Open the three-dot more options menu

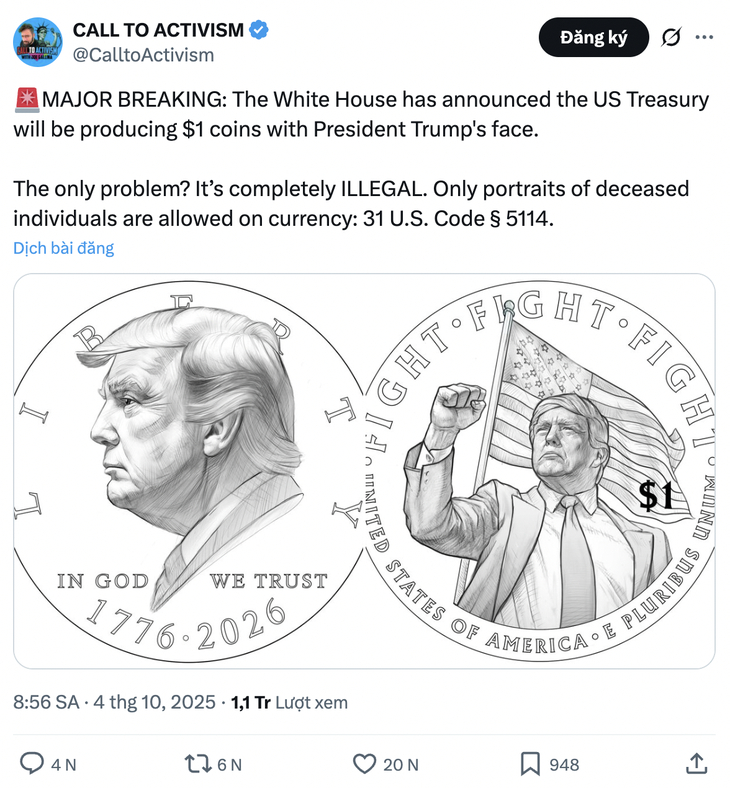tap(704, 37)
